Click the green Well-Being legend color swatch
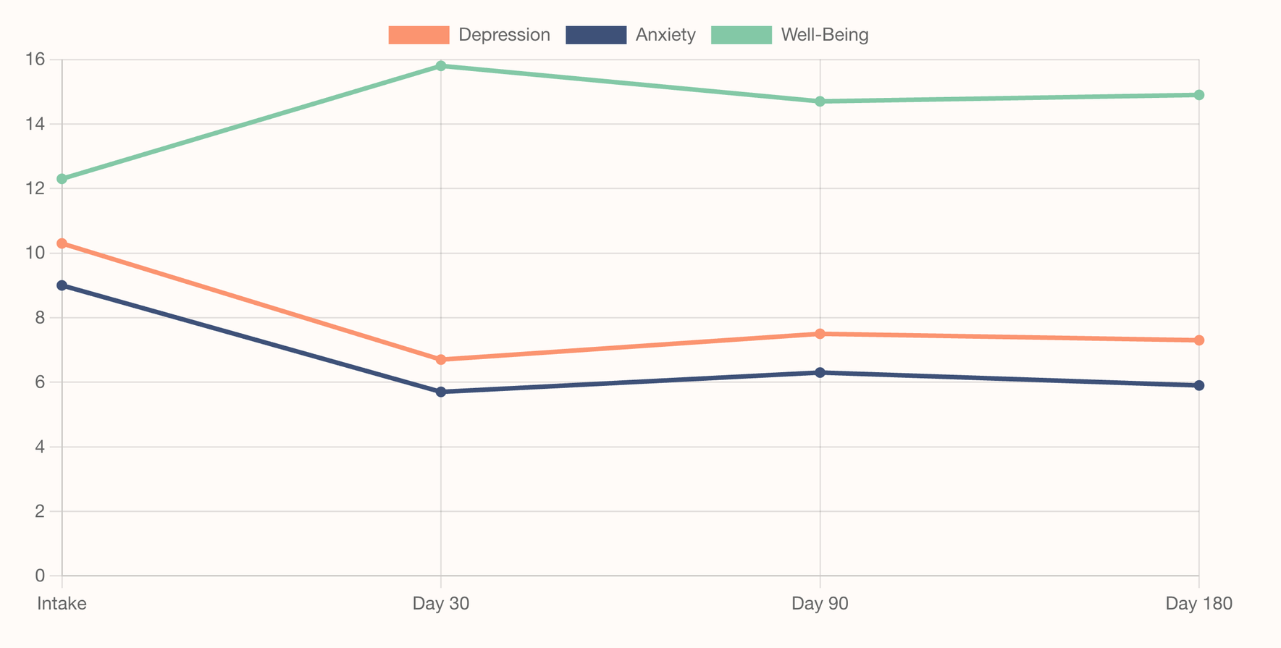The image size is (1281, 648). (x=741, y=35)
